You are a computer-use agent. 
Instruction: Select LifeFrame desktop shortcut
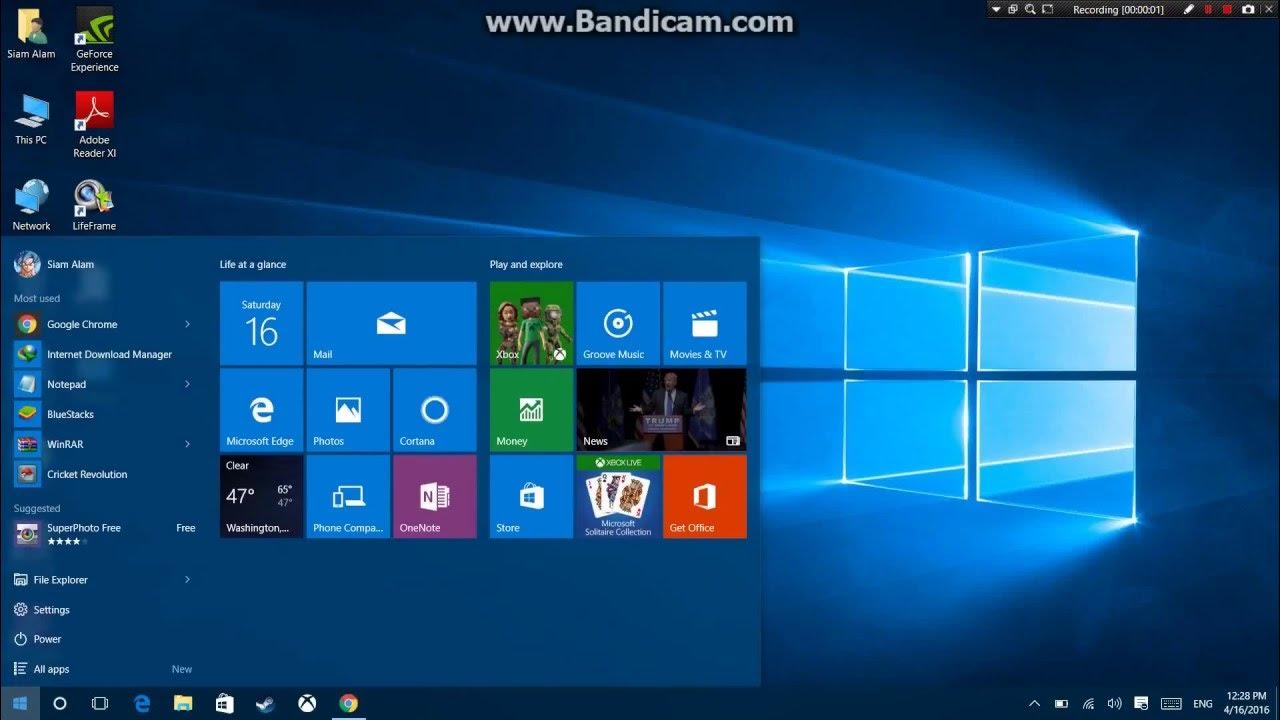click(94, 206)
